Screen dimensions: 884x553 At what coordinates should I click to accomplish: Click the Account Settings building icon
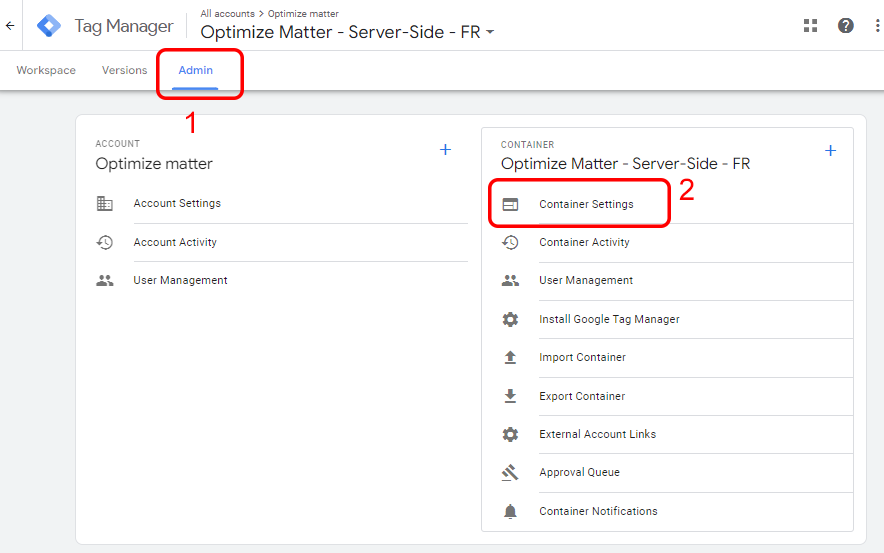click(x=105, y=203)
